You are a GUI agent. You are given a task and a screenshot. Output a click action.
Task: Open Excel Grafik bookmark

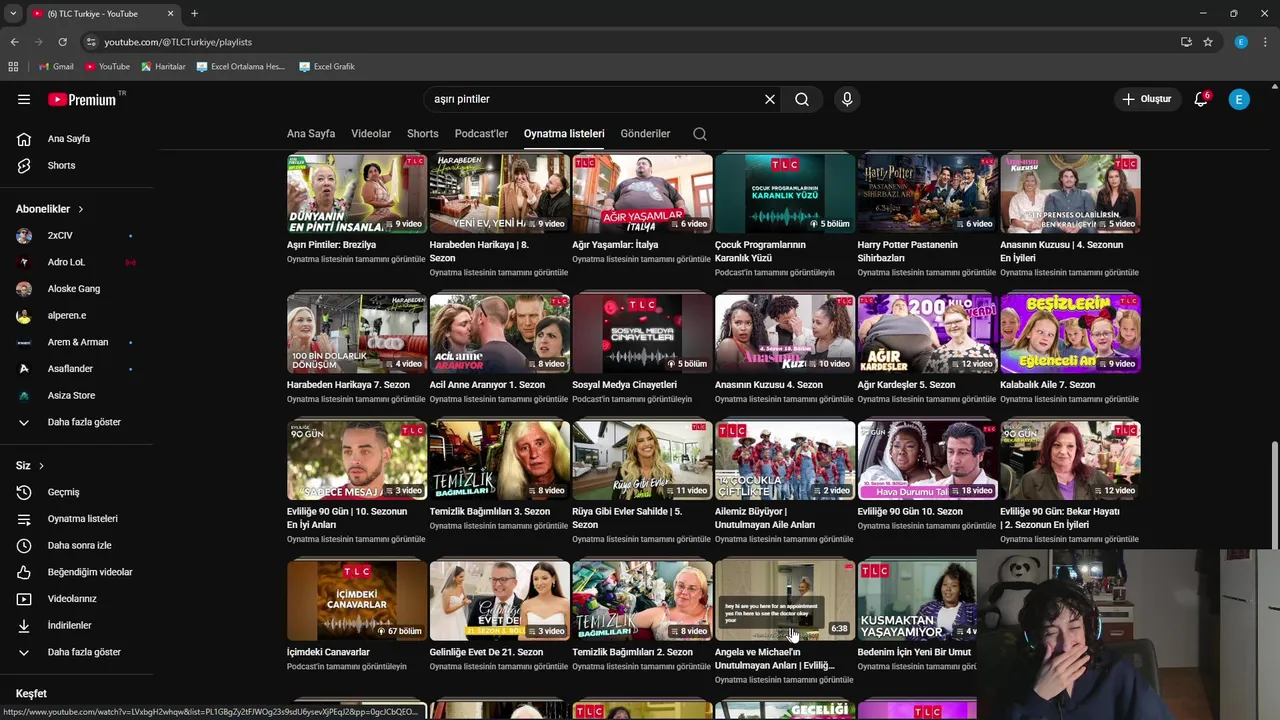coord(327,67)
